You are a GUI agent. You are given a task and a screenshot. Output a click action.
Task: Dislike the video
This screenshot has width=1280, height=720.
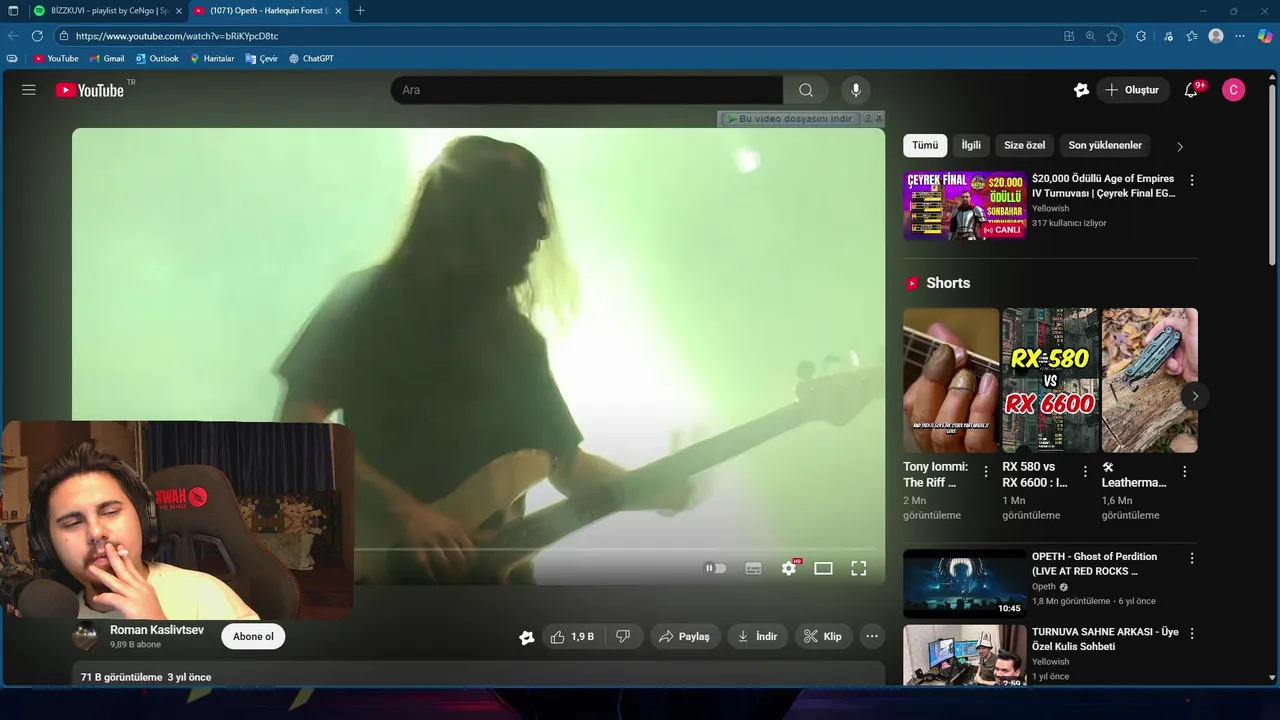click(x=623, y=637)
